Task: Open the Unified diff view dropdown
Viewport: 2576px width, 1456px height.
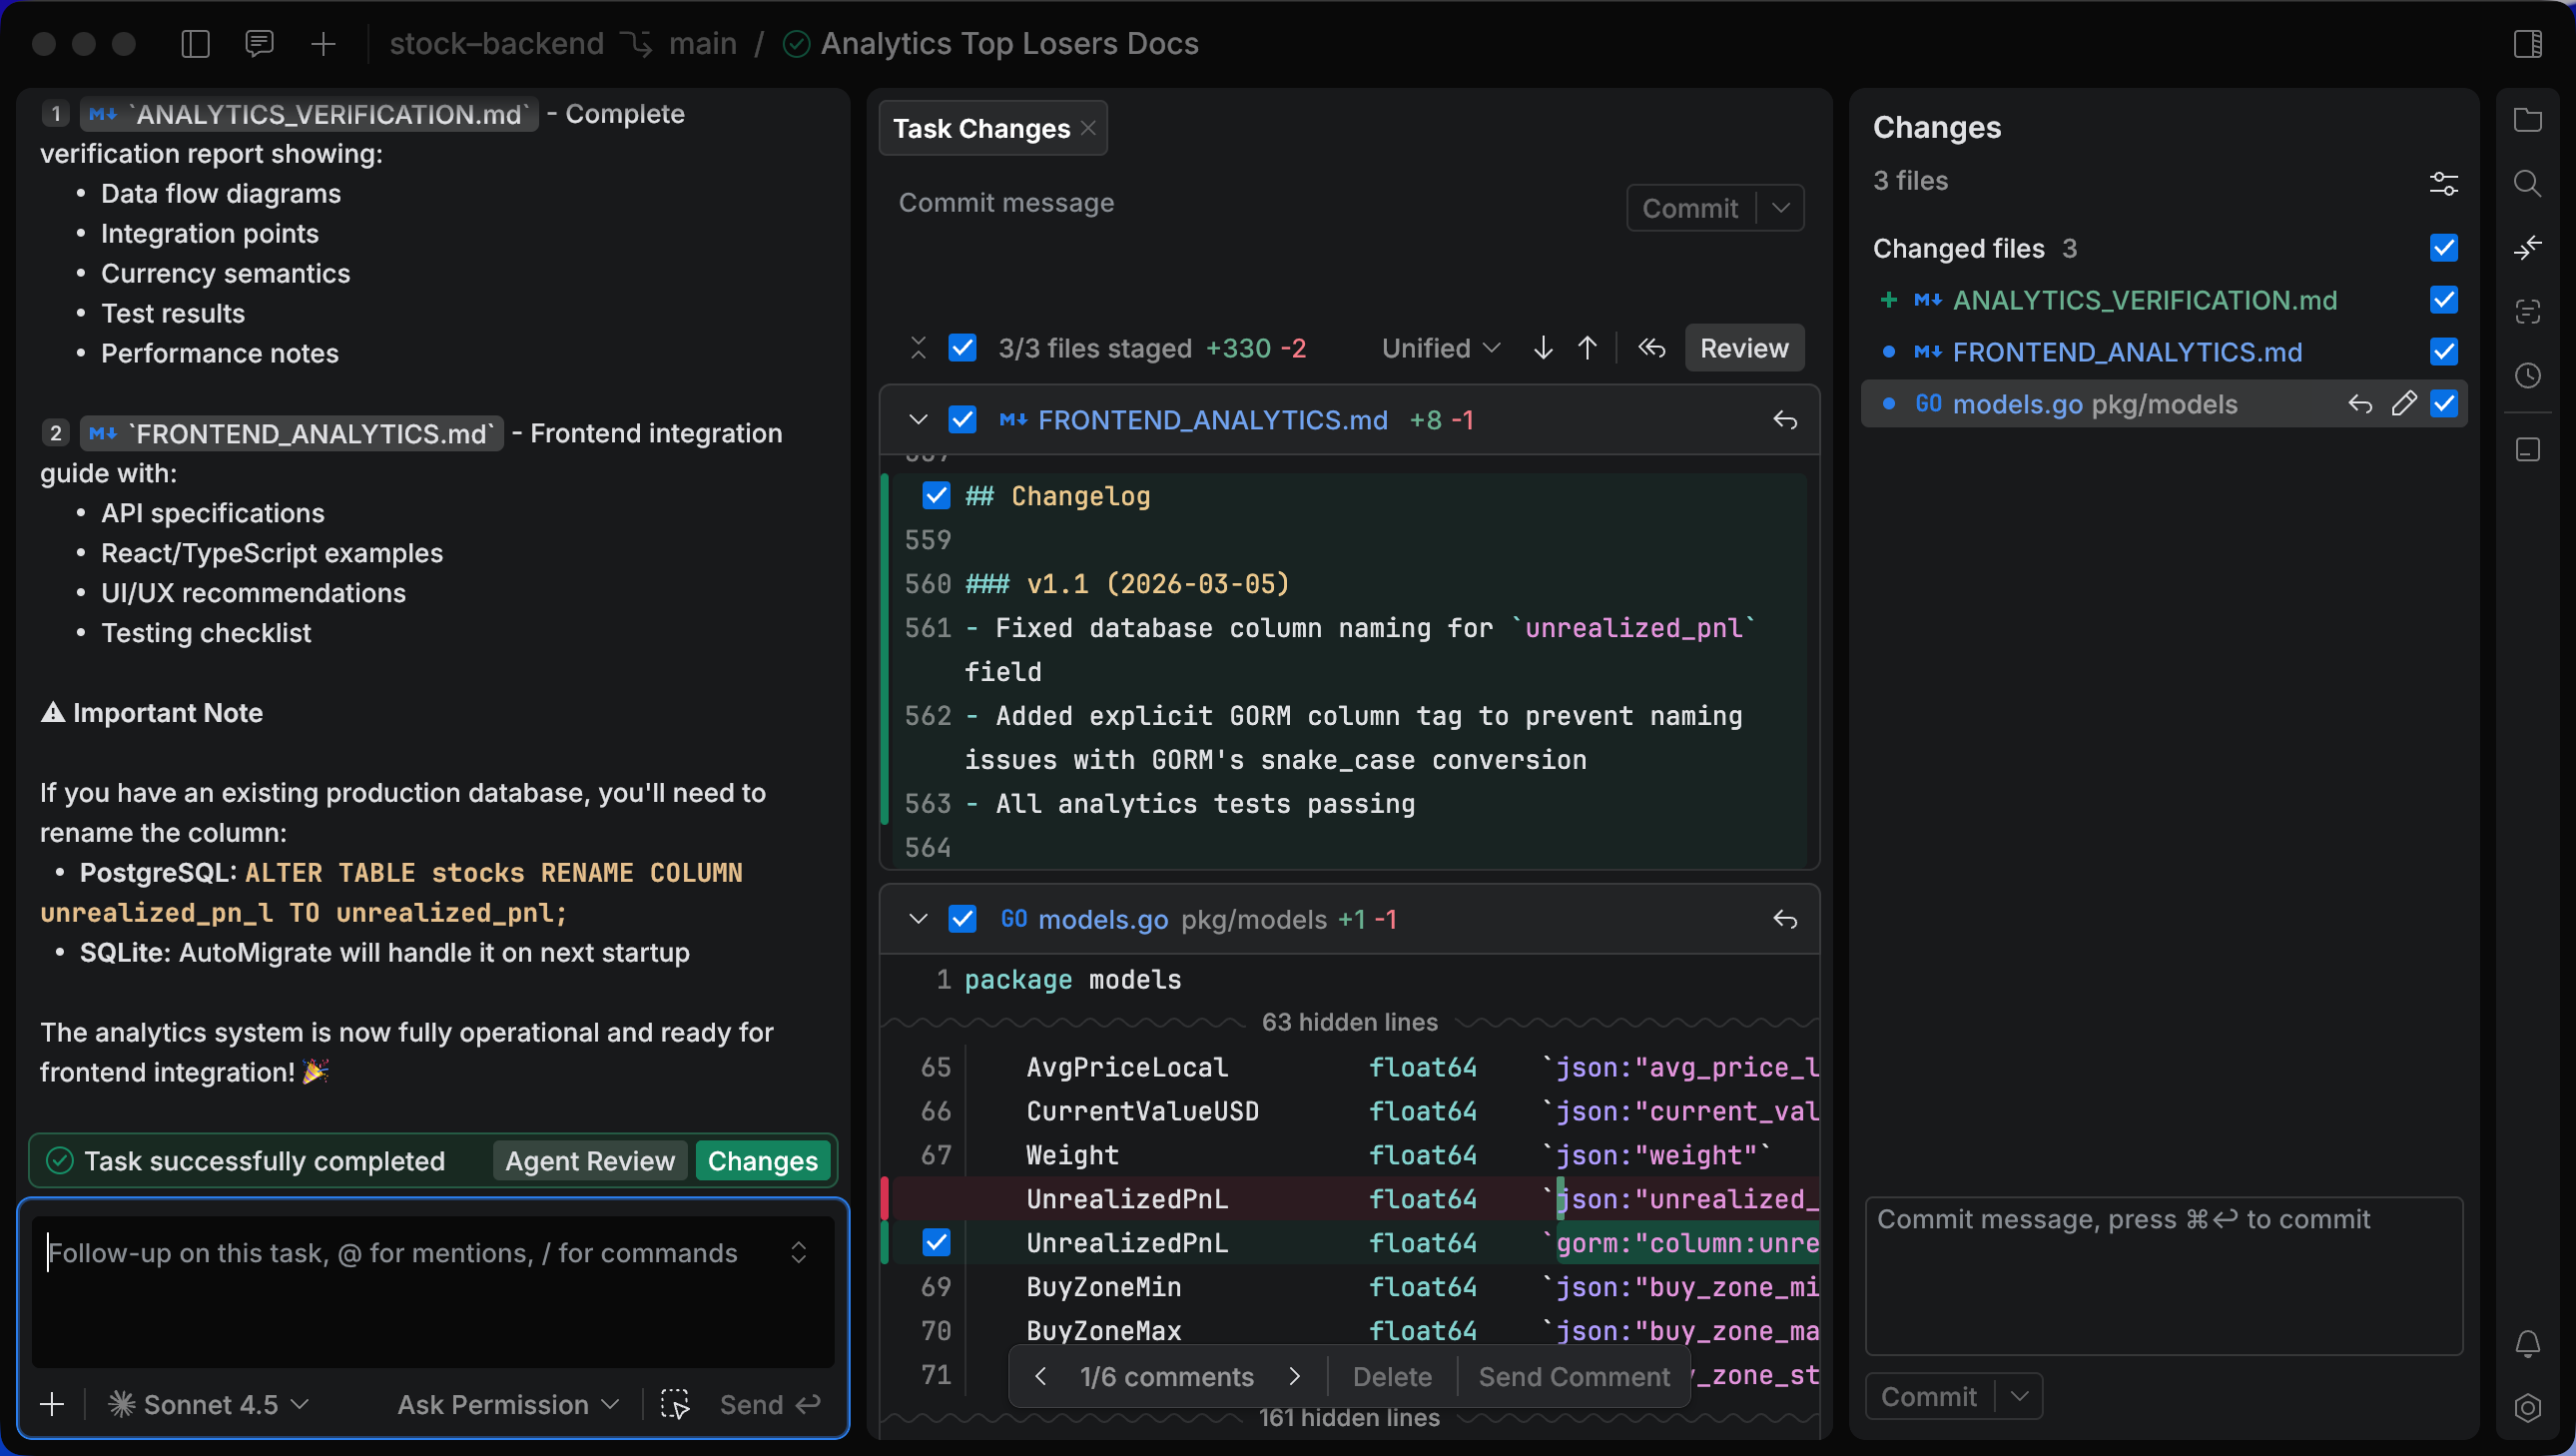Action: pyautogui.click(x=1440, y=348)
